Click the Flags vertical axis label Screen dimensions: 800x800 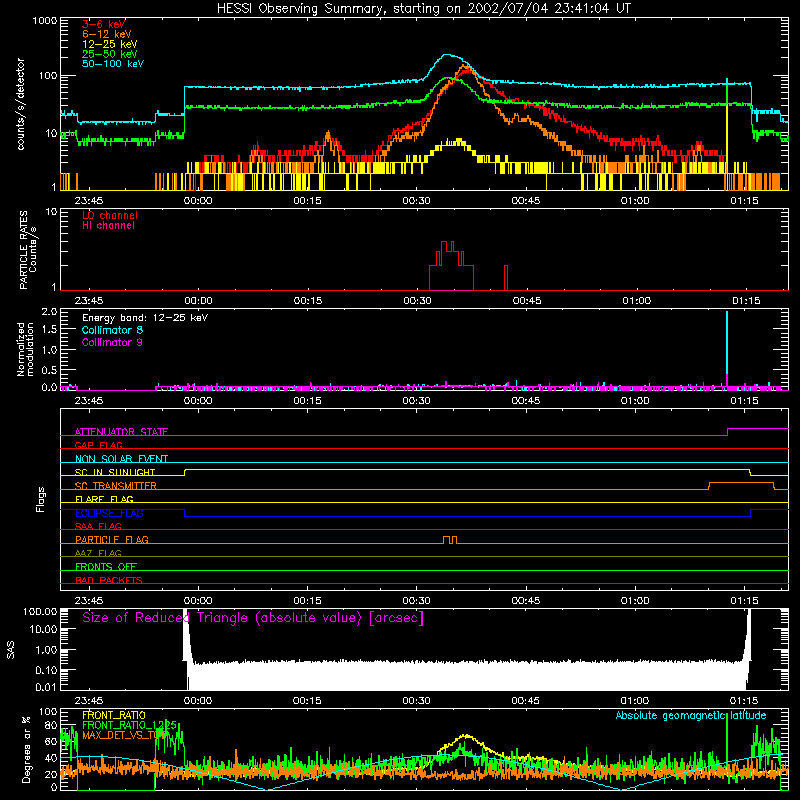pos(41,499)
